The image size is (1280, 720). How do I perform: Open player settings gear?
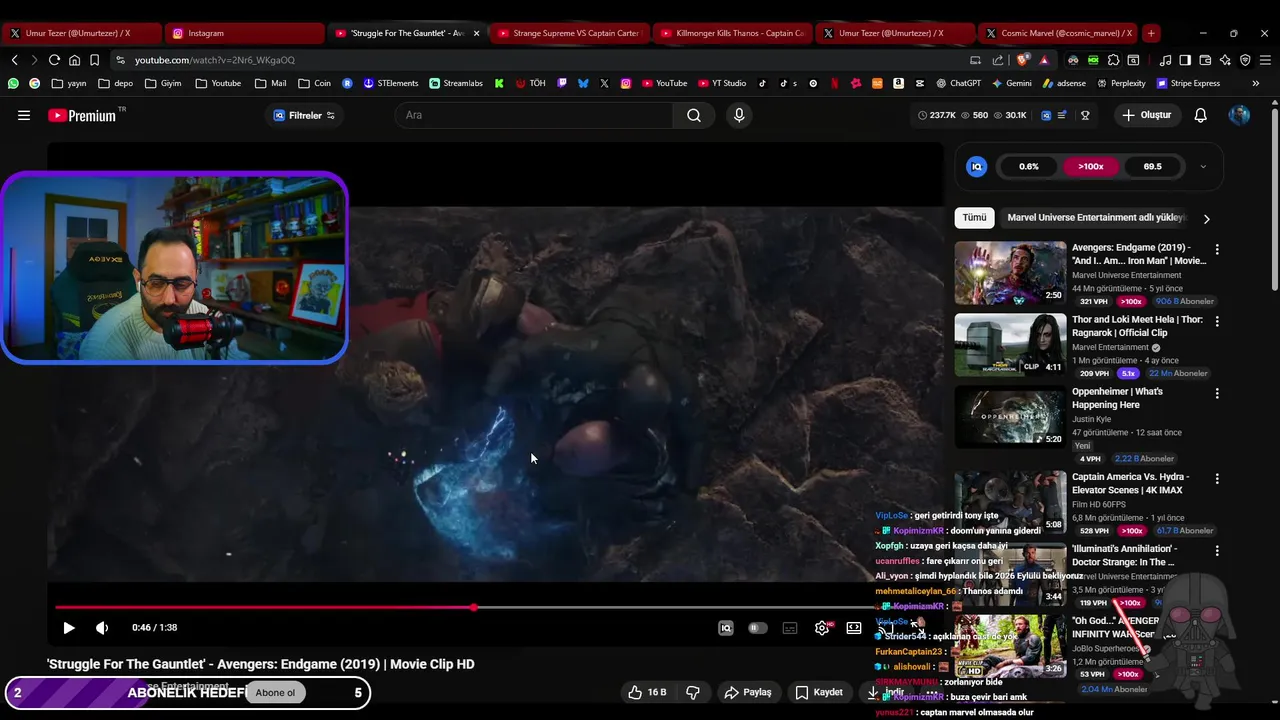(x=822, y=628)
